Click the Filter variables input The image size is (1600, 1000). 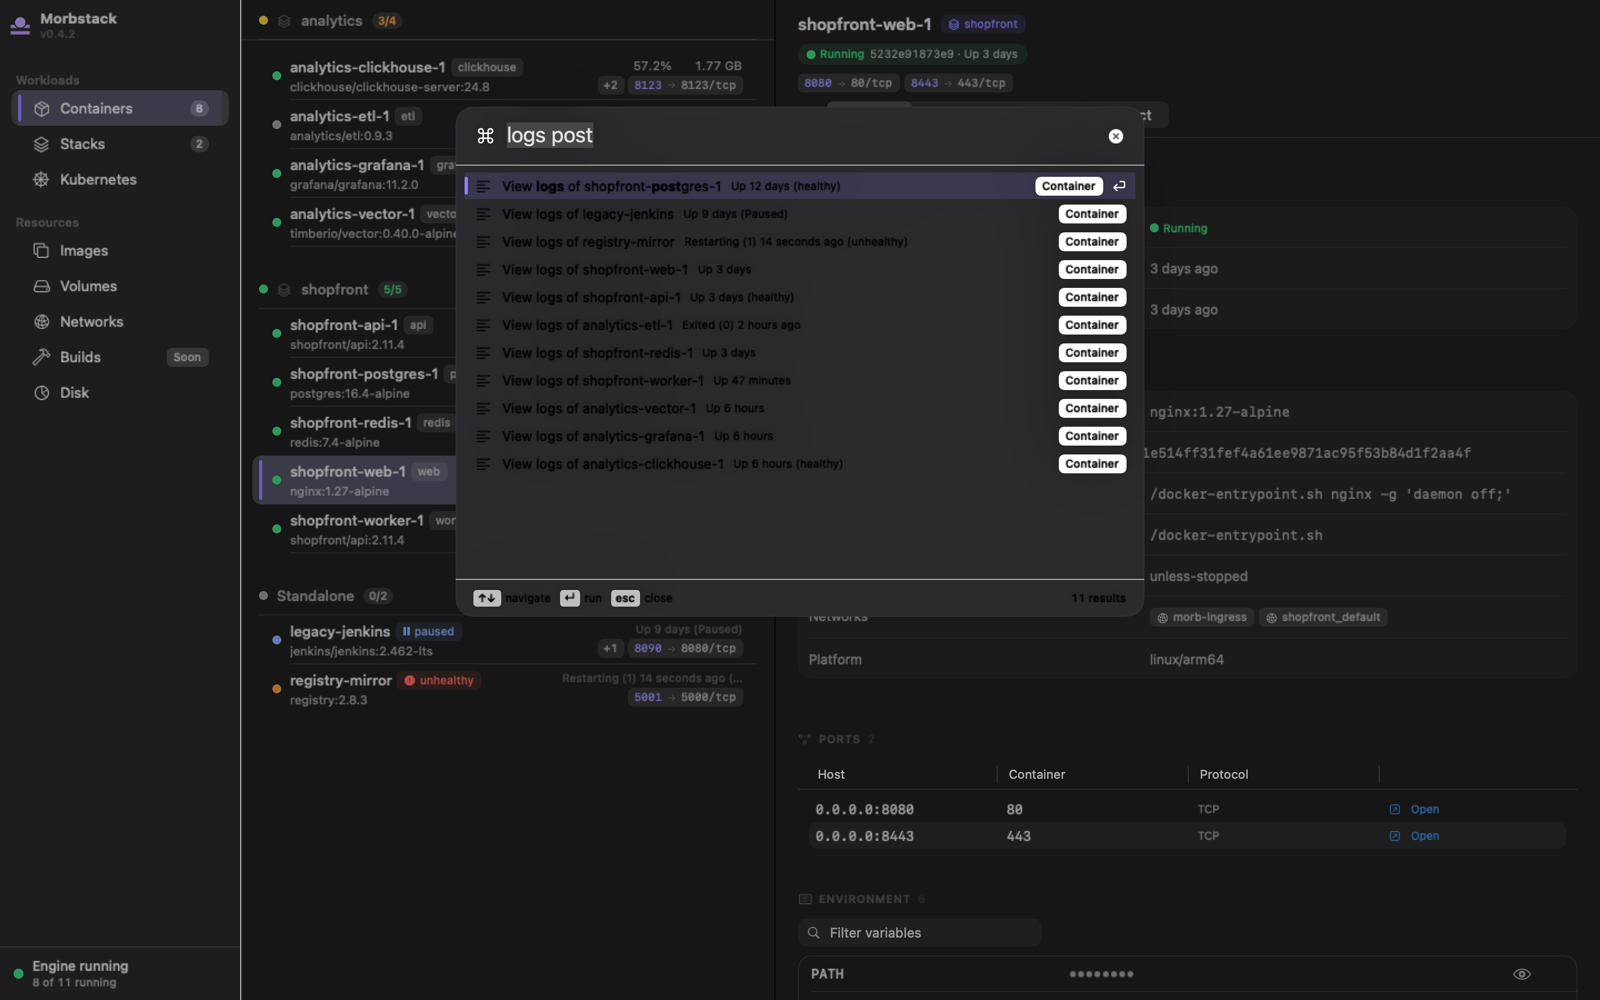point(920,933)
